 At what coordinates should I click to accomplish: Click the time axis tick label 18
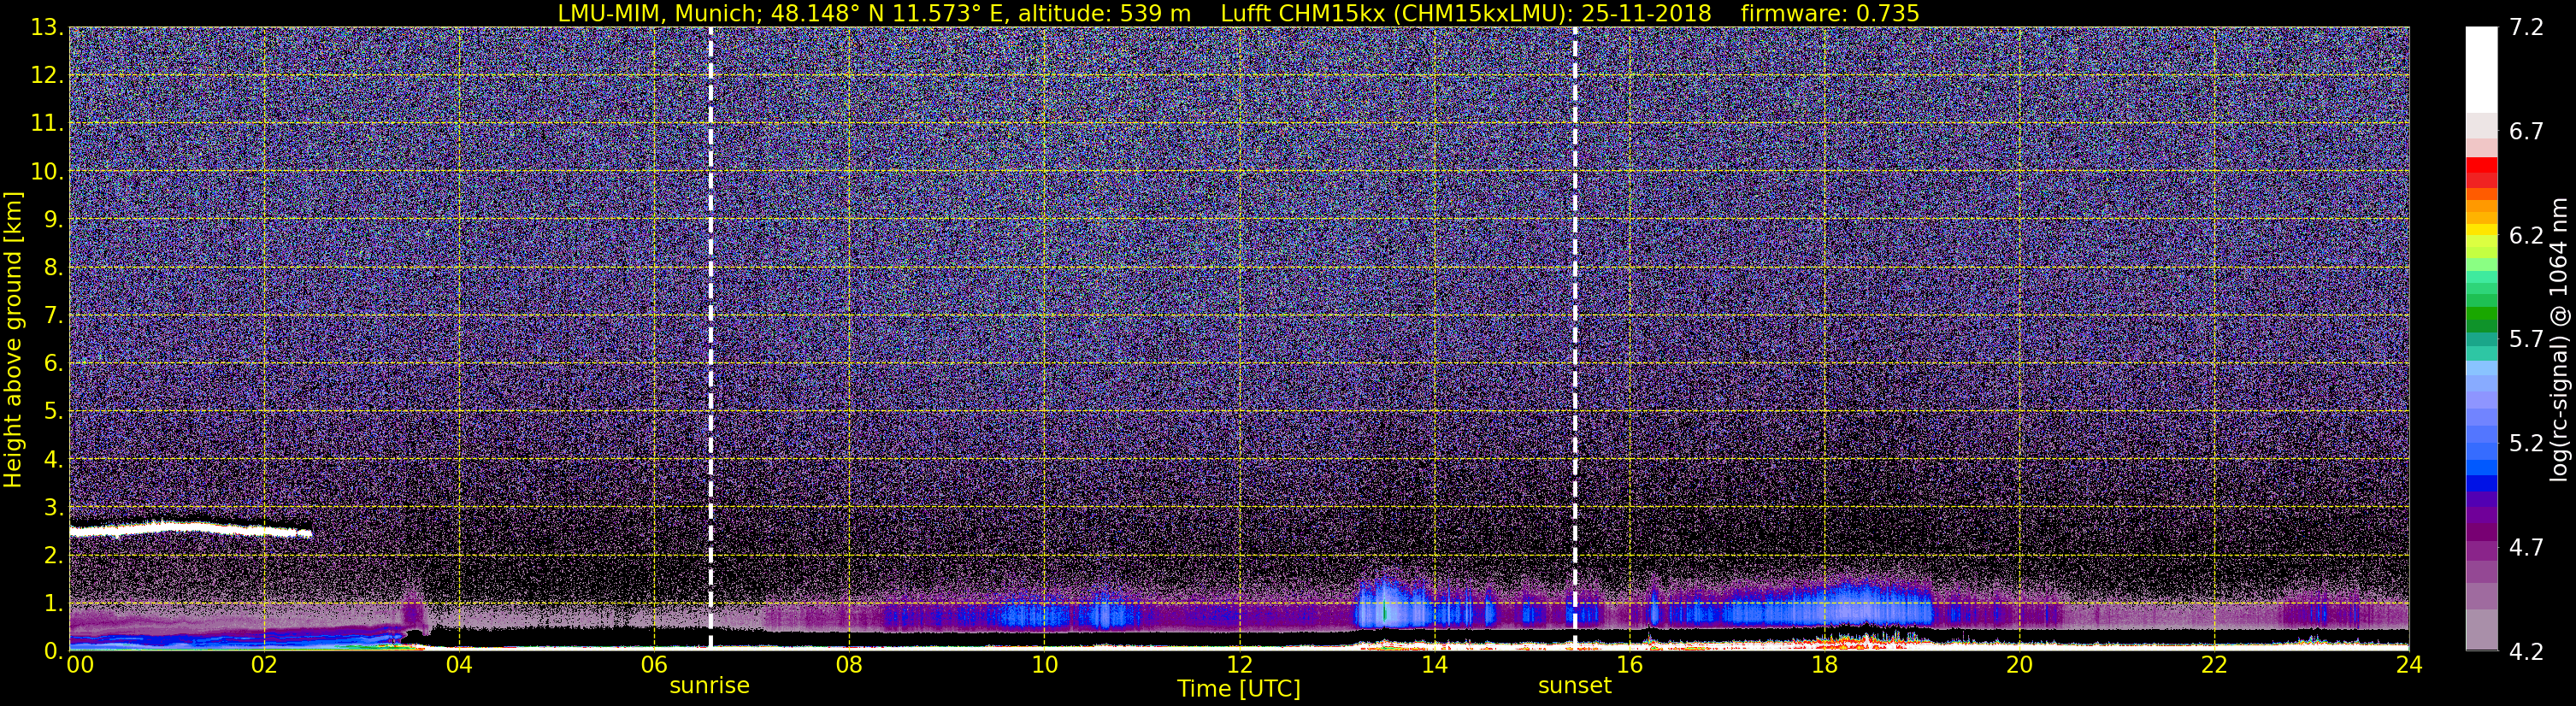click(1824, 665)
